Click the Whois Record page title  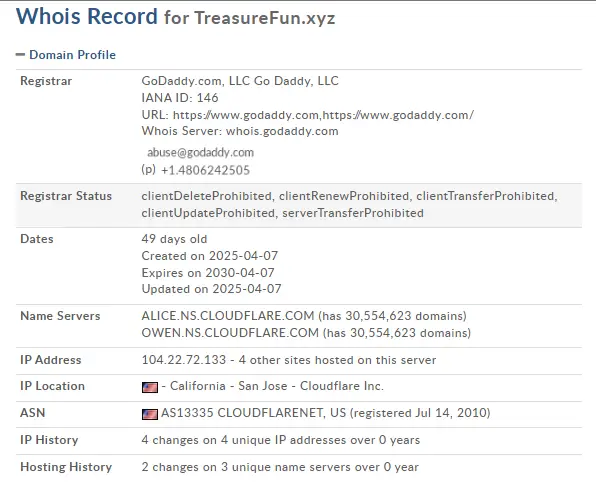coord(175,17)
